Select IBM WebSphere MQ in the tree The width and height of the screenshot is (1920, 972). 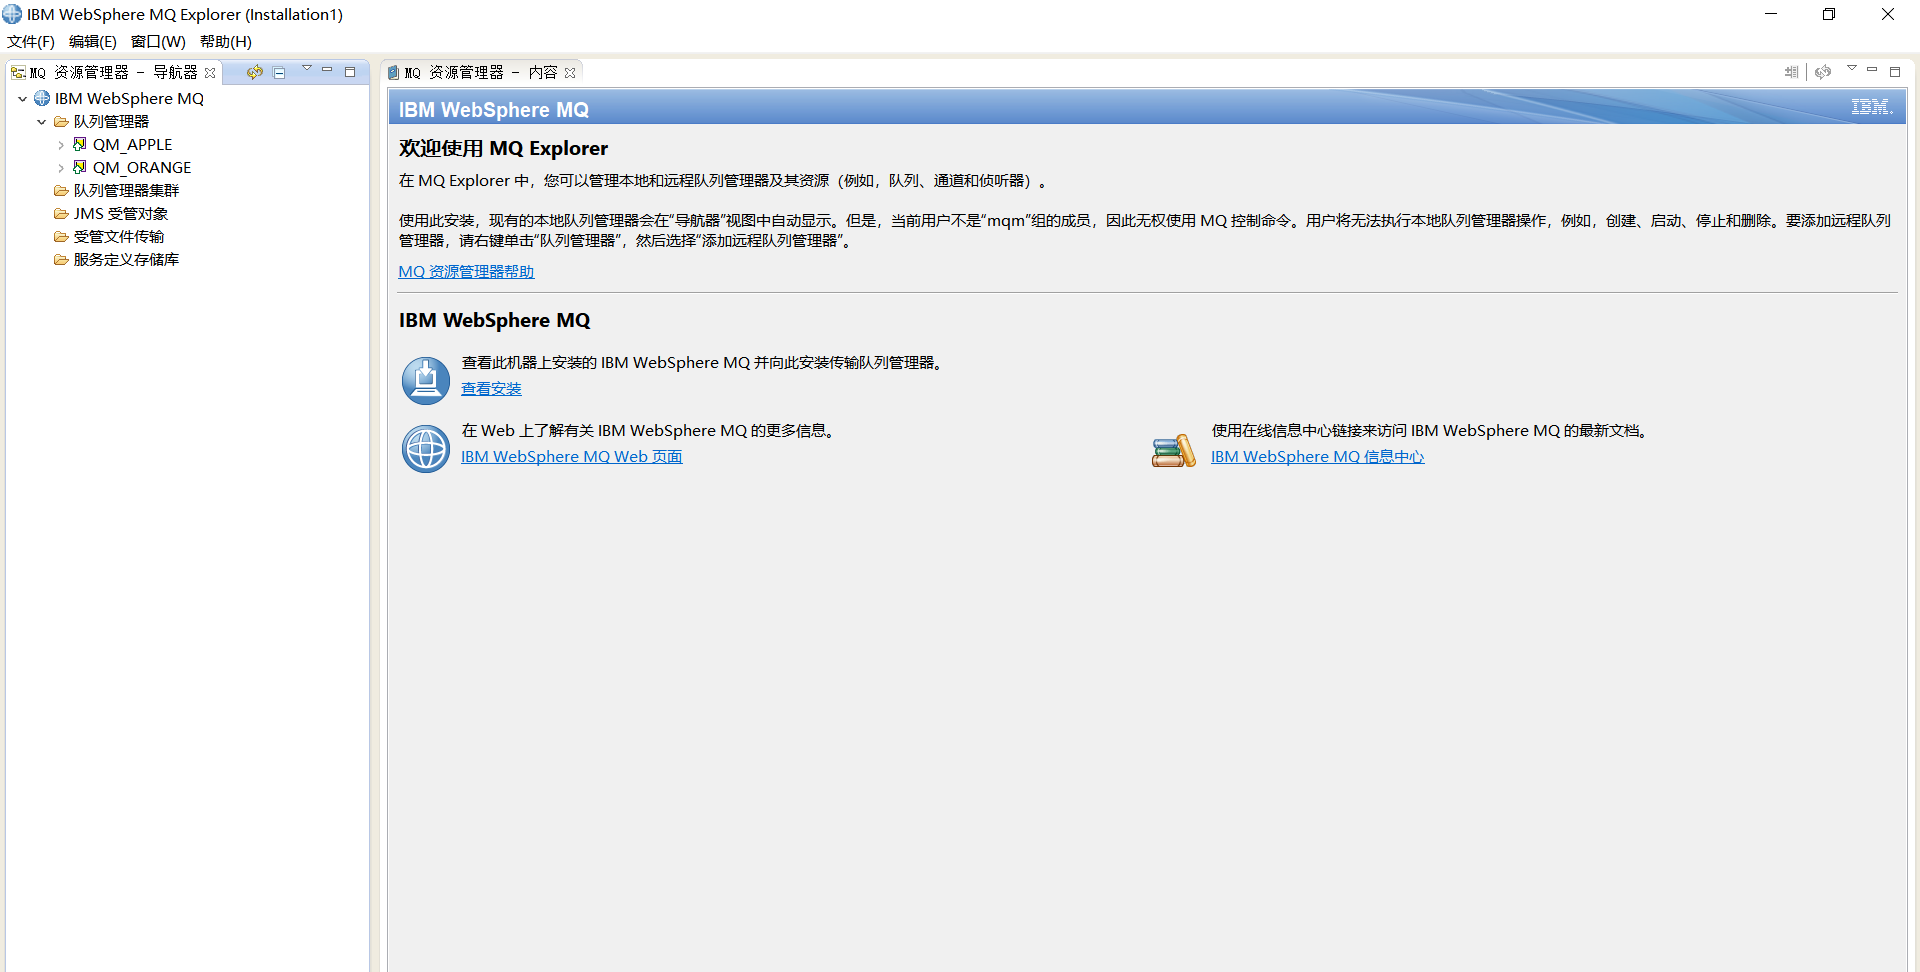pyautogui.click(x=129, y=98)
